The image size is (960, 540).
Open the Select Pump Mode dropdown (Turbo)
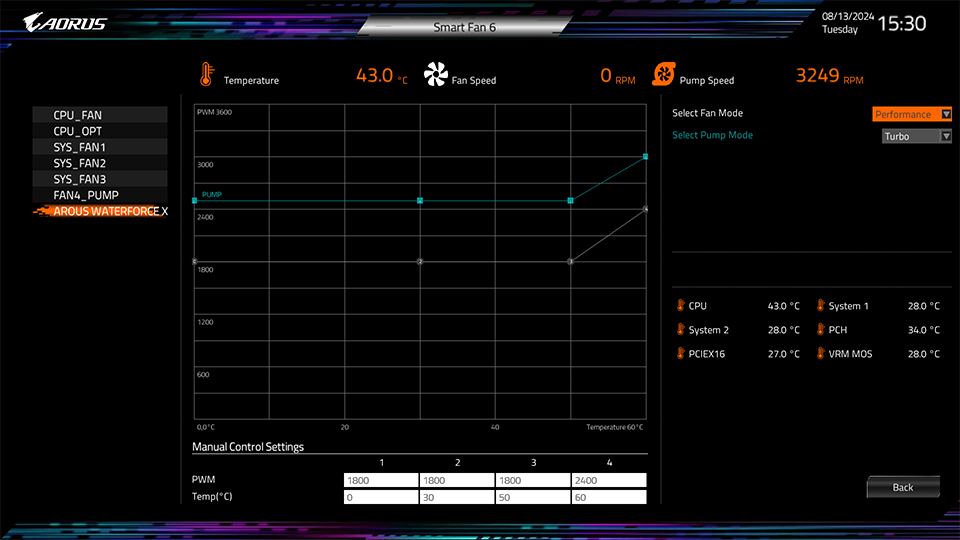917,136
